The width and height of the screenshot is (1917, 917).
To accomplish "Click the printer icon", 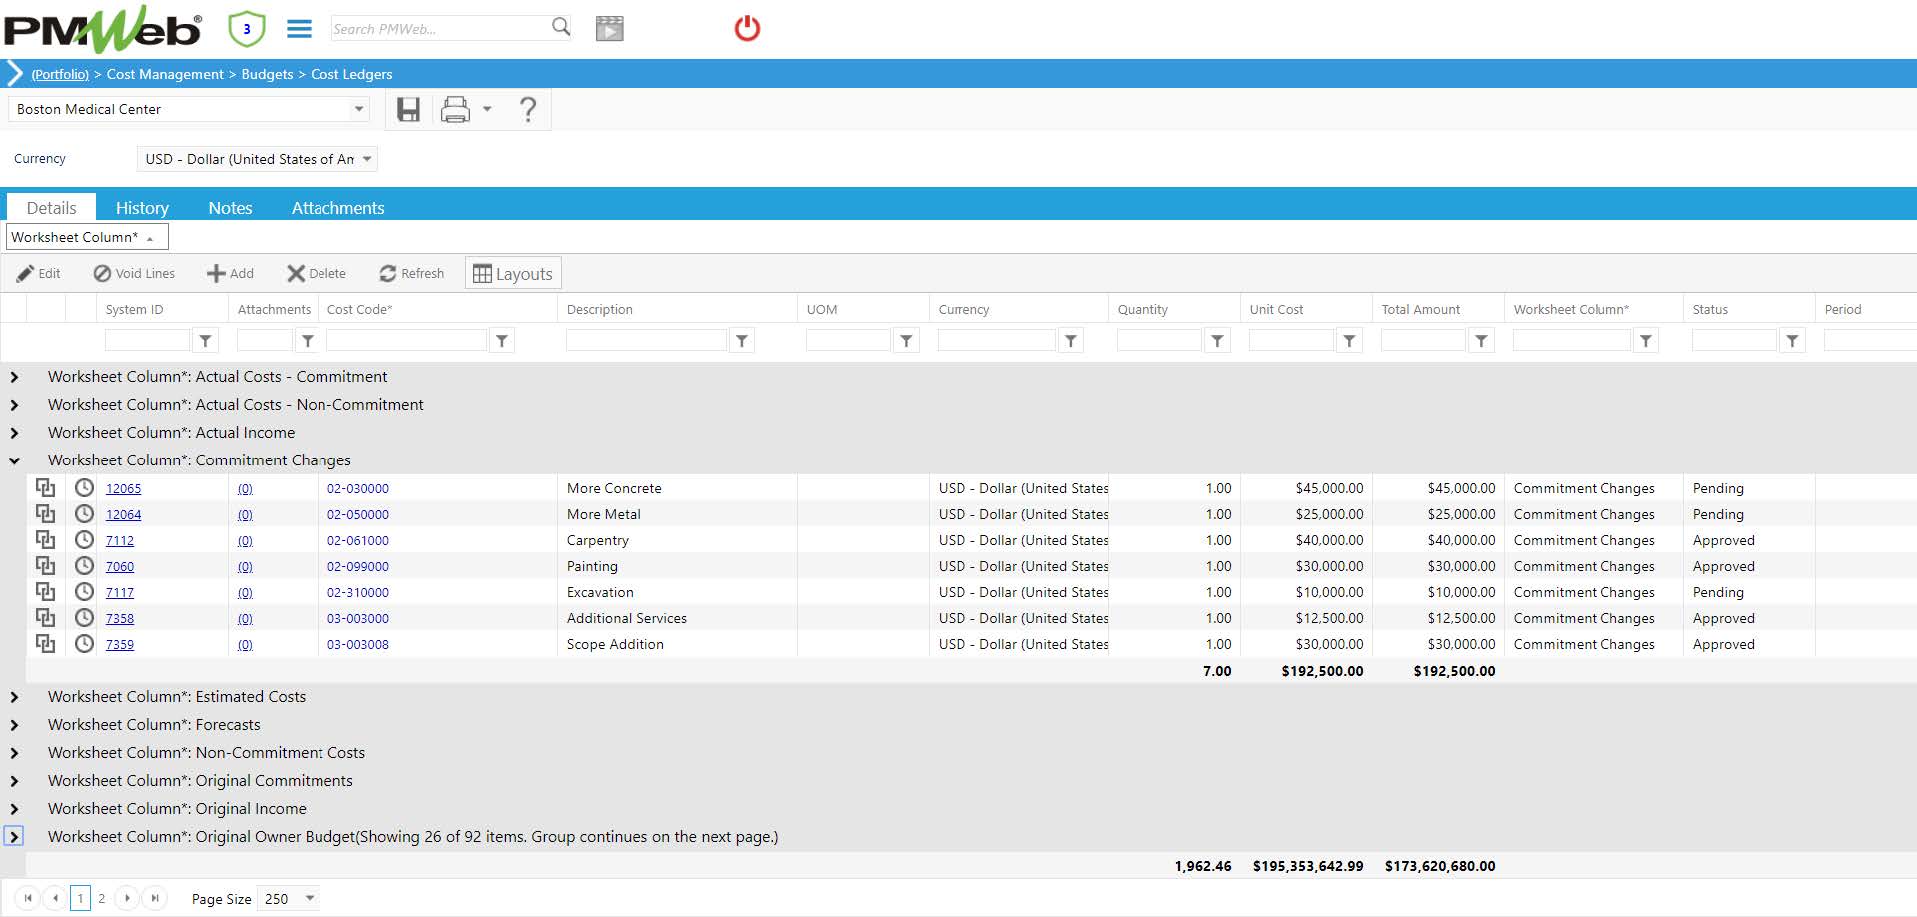I will click(x=455, y=109).
